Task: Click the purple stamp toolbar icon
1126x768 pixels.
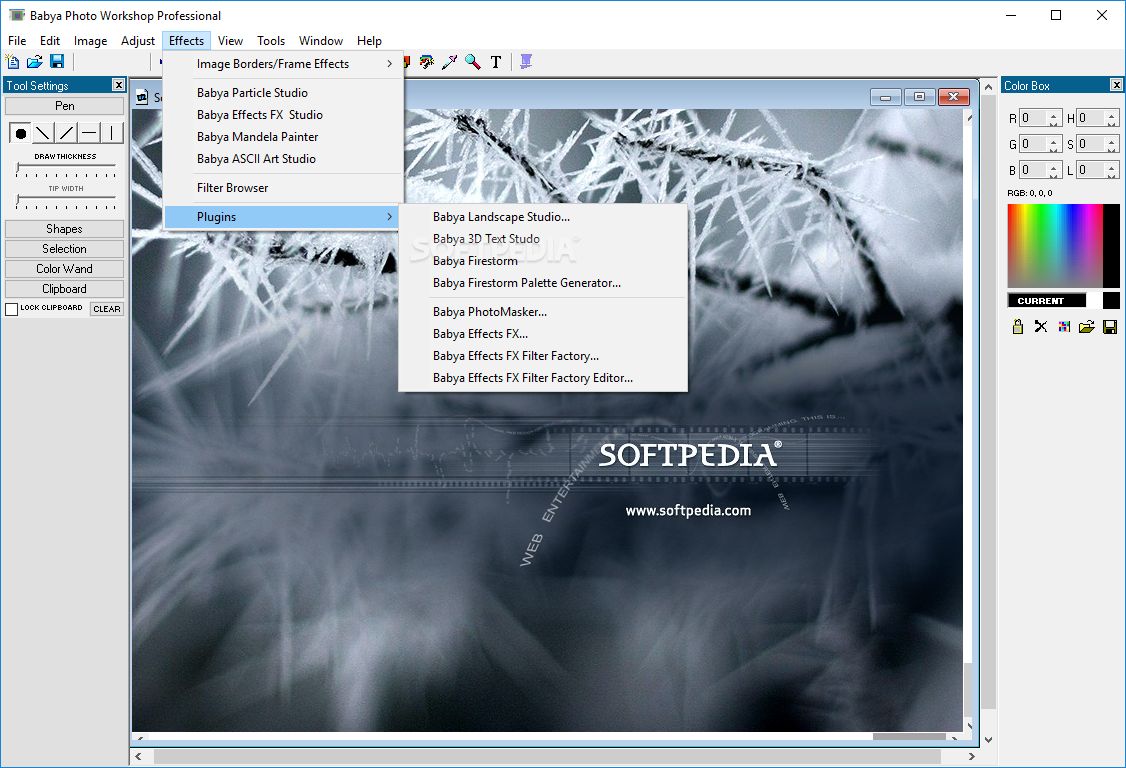Action: pyautogui.click(x=526, y=62)
